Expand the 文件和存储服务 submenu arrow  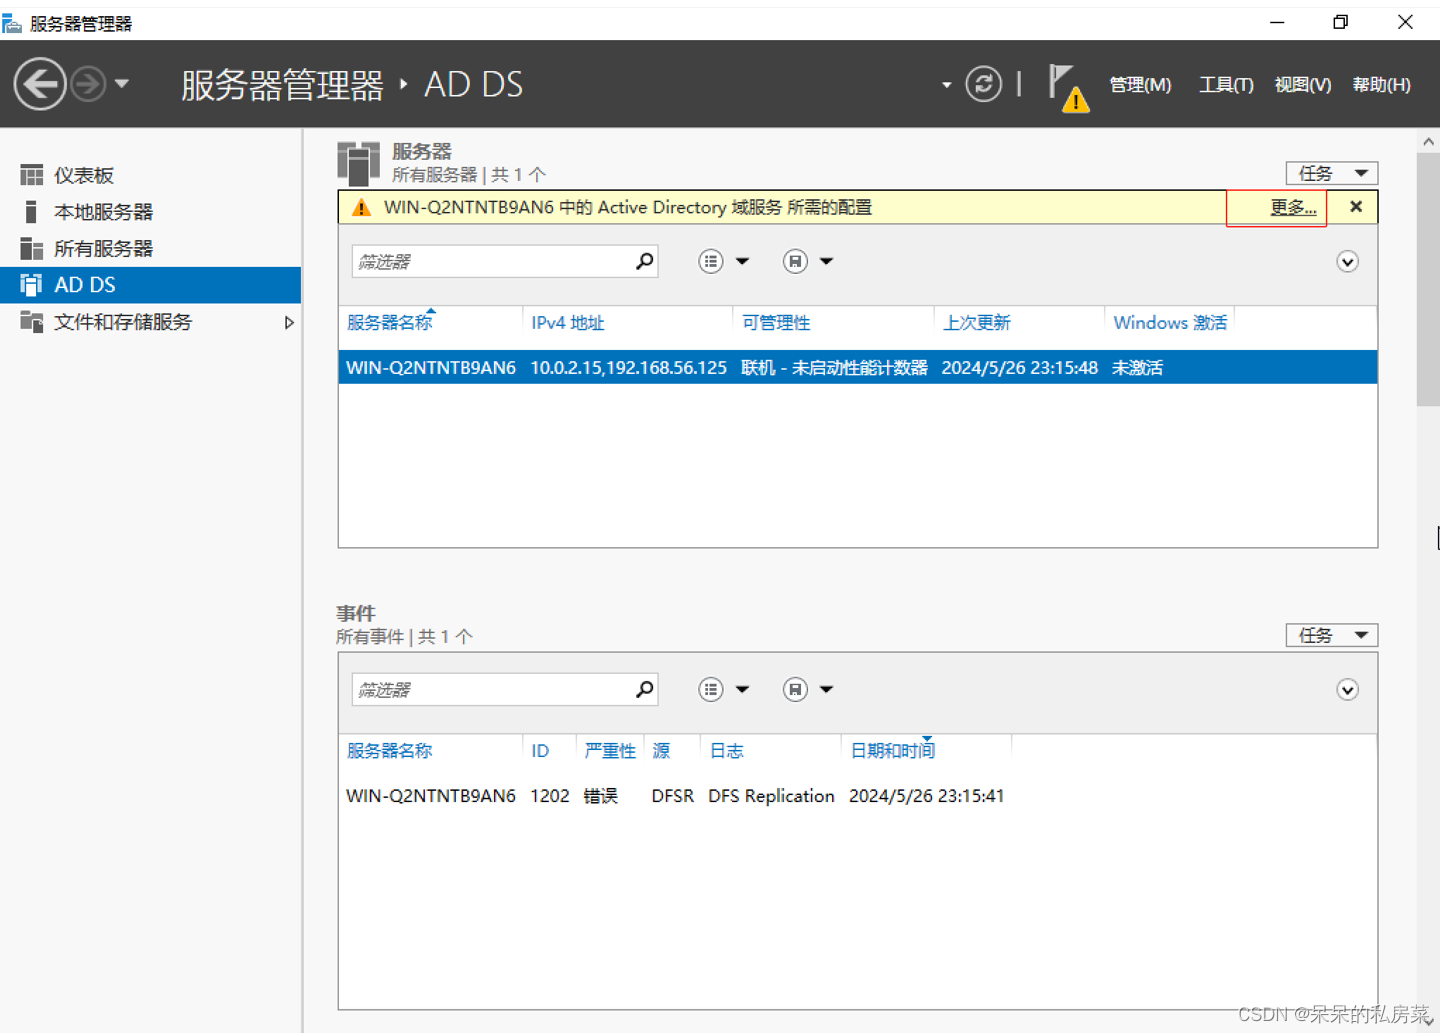pos(289,322)
